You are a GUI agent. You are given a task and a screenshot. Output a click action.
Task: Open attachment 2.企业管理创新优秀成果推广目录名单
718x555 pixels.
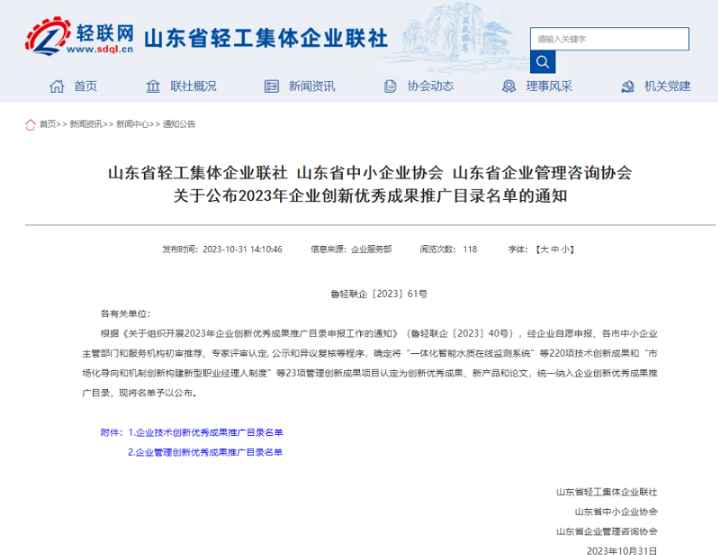(205, 453)
